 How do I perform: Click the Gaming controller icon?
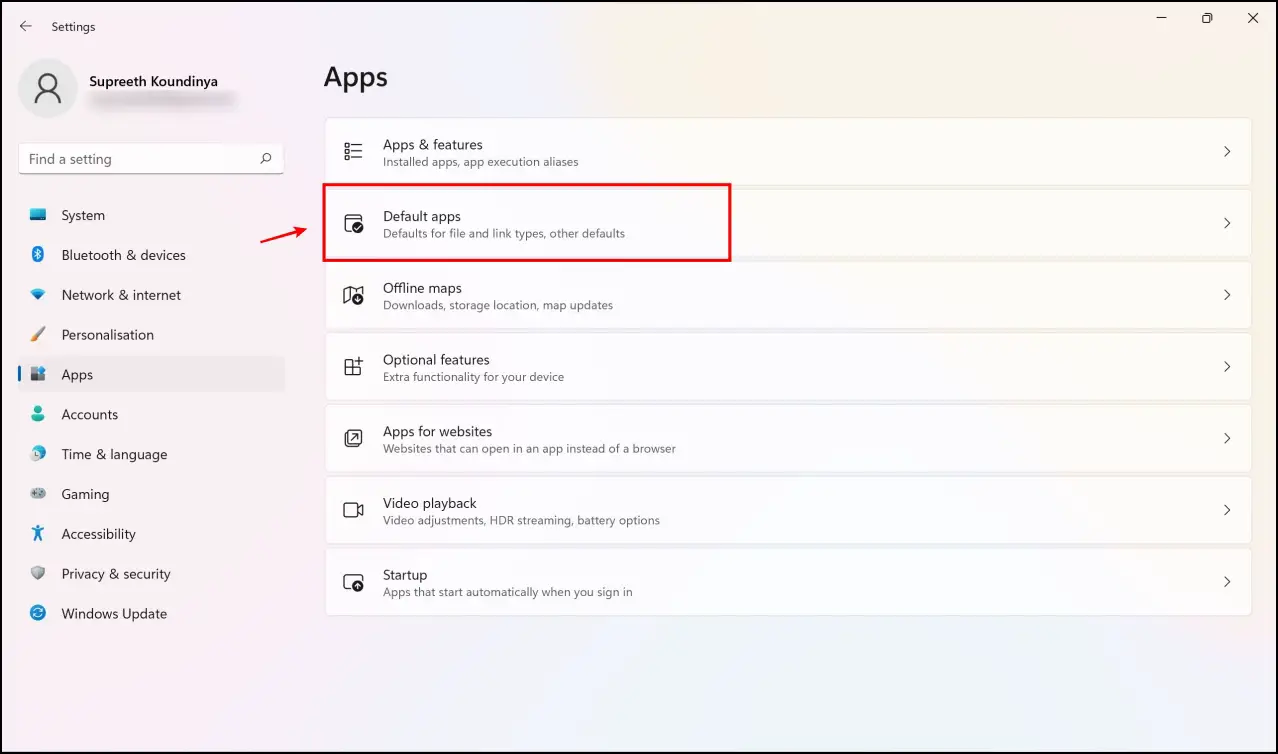[38, 494]
